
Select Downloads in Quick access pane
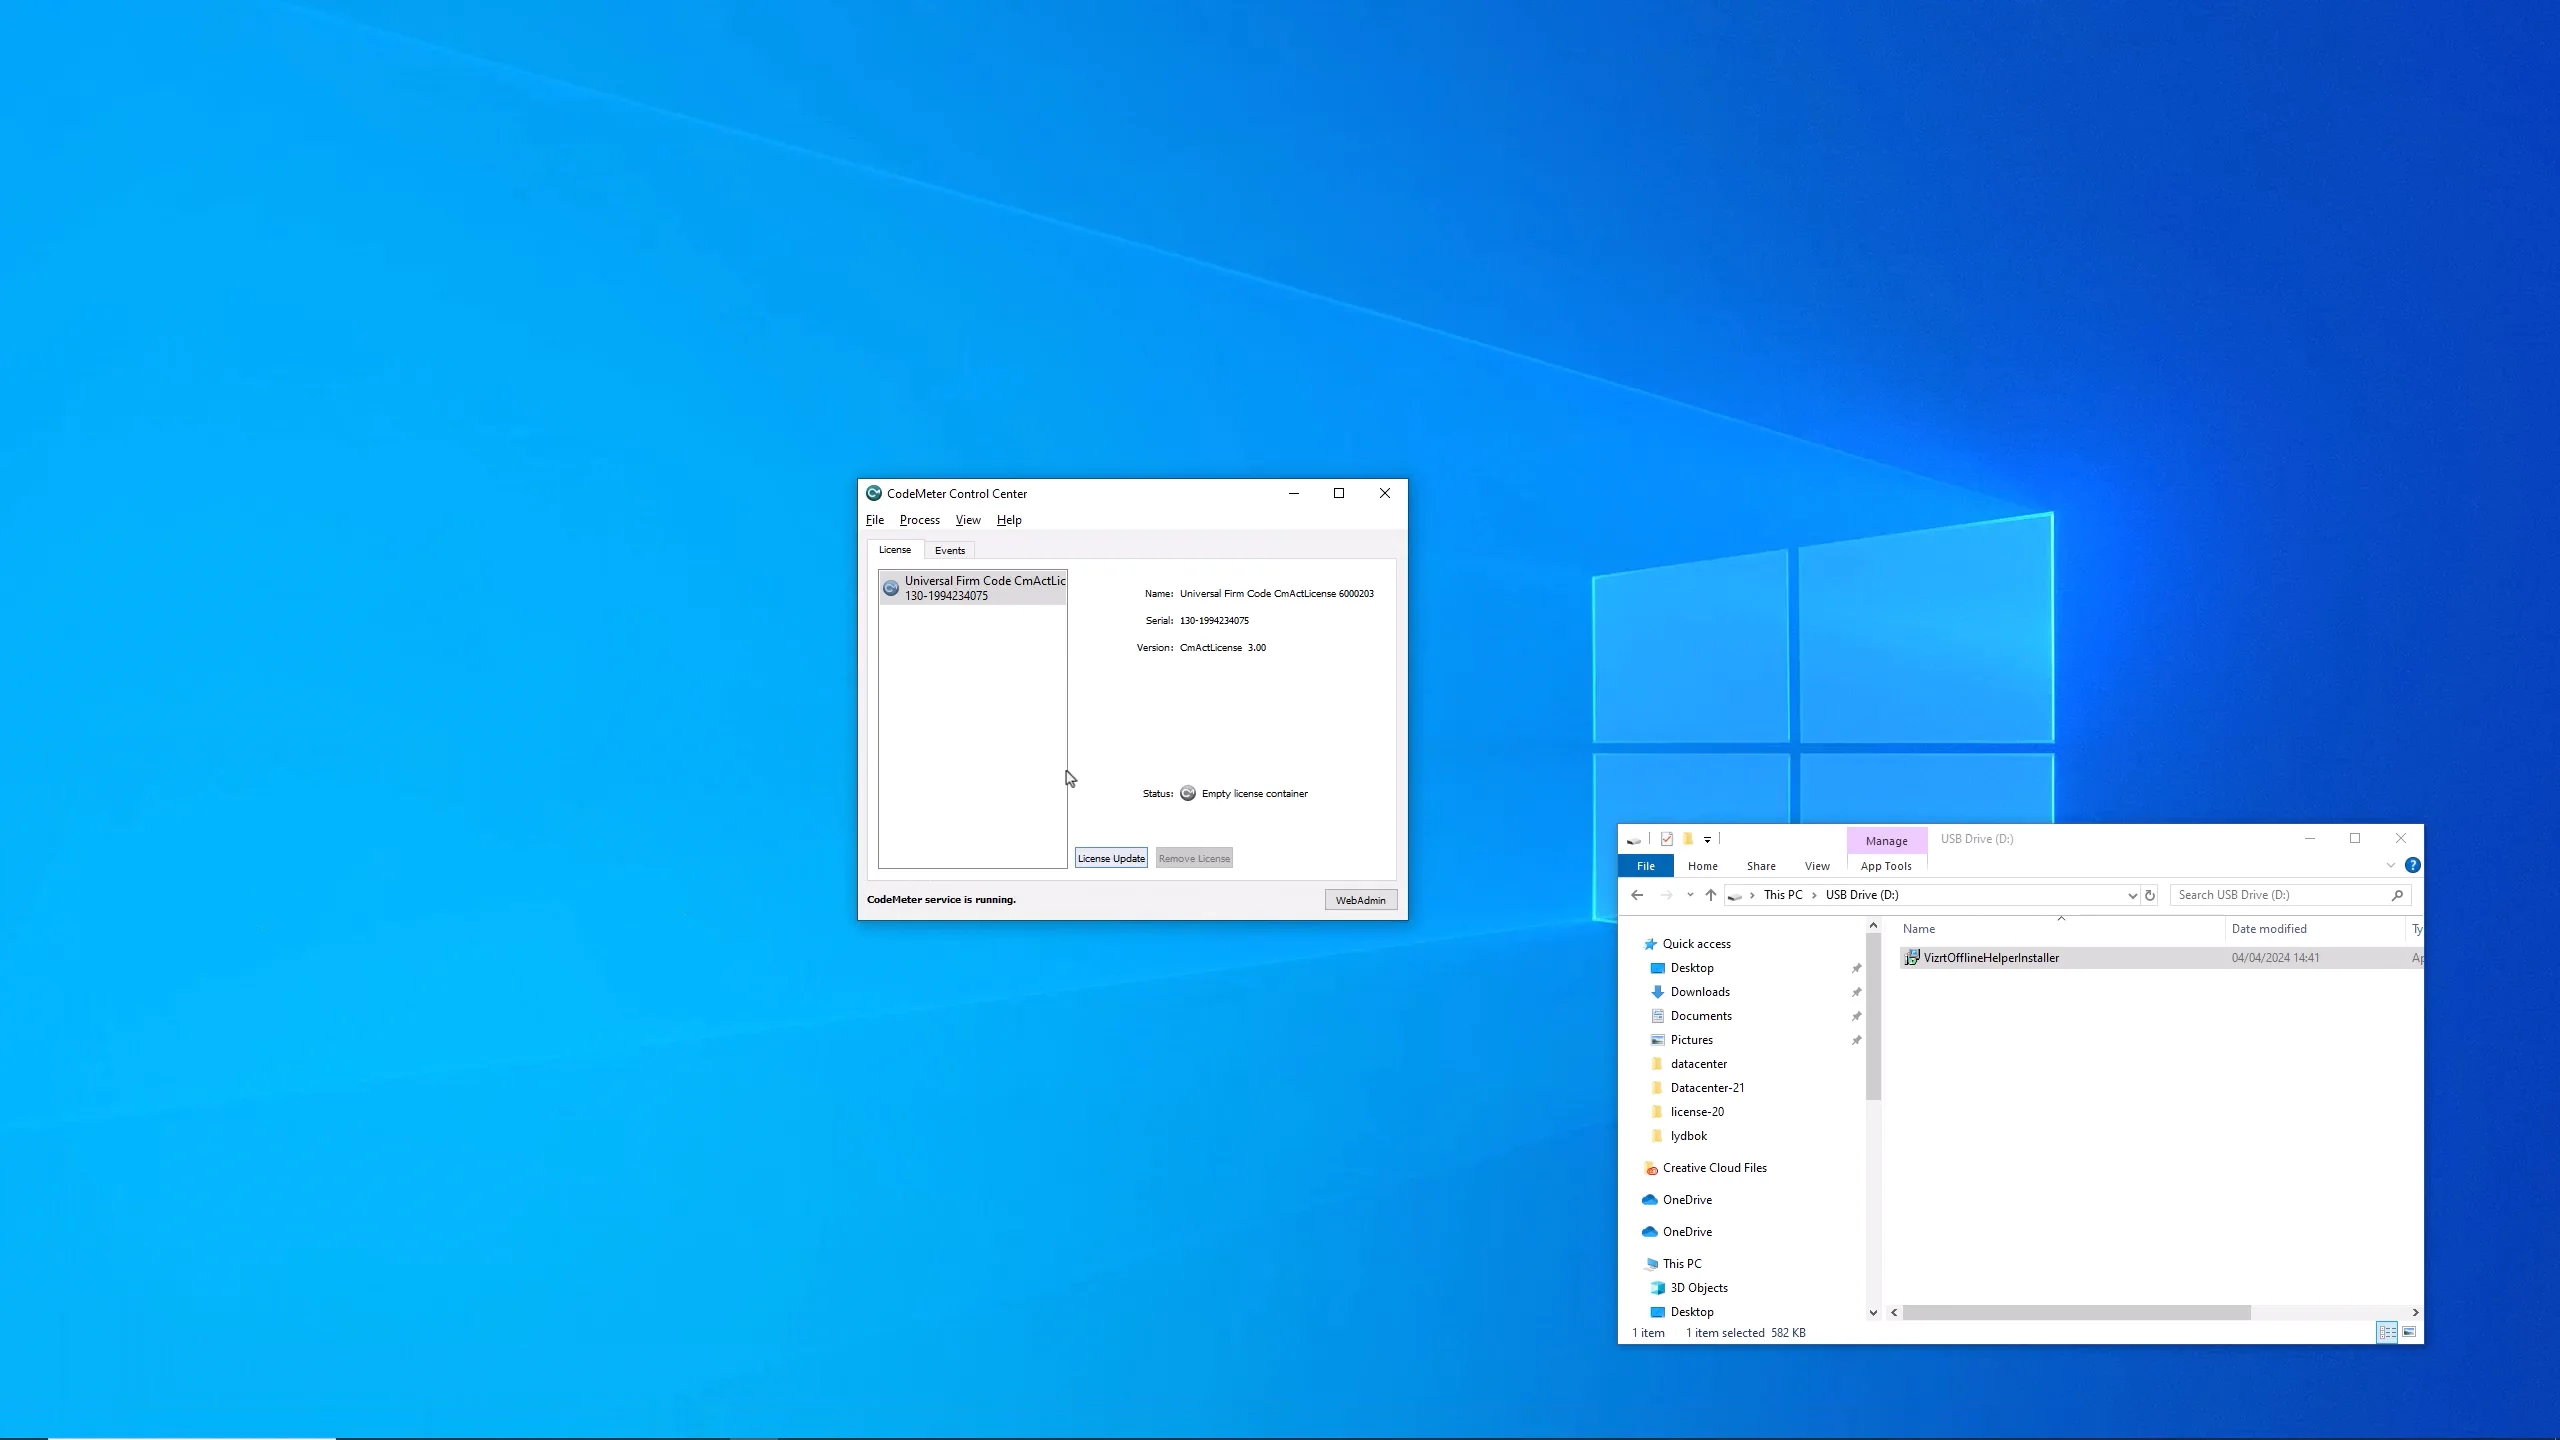coord(1699,992)
